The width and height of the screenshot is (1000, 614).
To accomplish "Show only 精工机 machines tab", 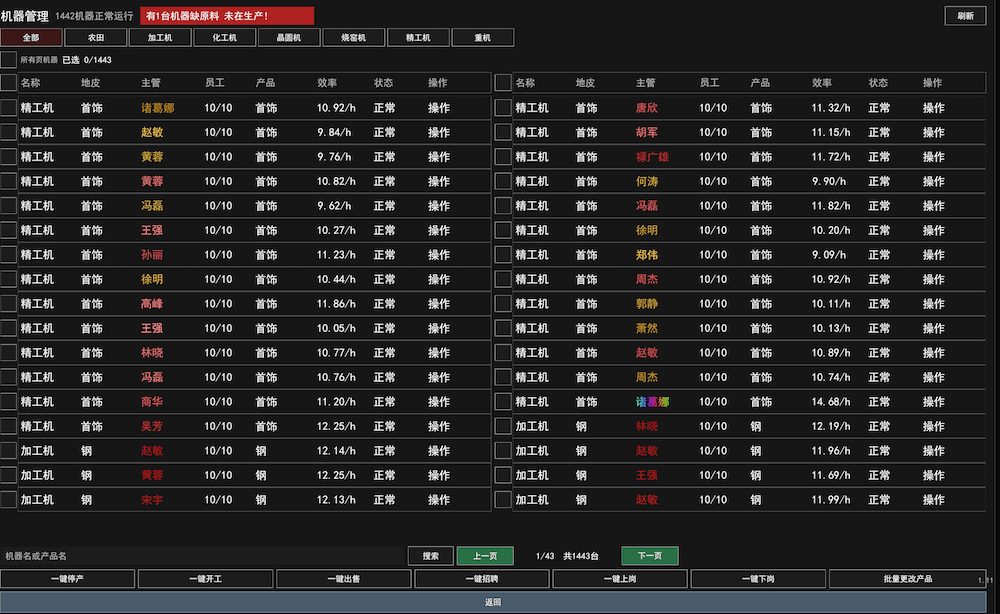I will click(x=418, y=38).
